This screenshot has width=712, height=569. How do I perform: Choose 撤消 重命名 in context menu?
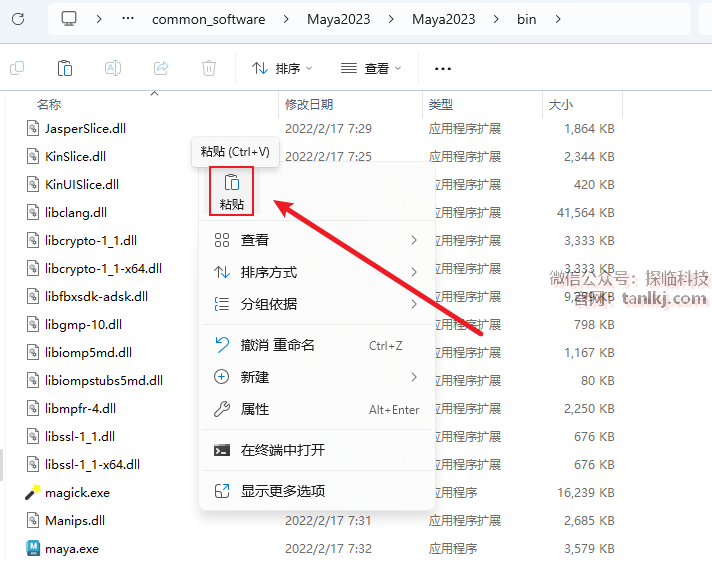[316, 346]
